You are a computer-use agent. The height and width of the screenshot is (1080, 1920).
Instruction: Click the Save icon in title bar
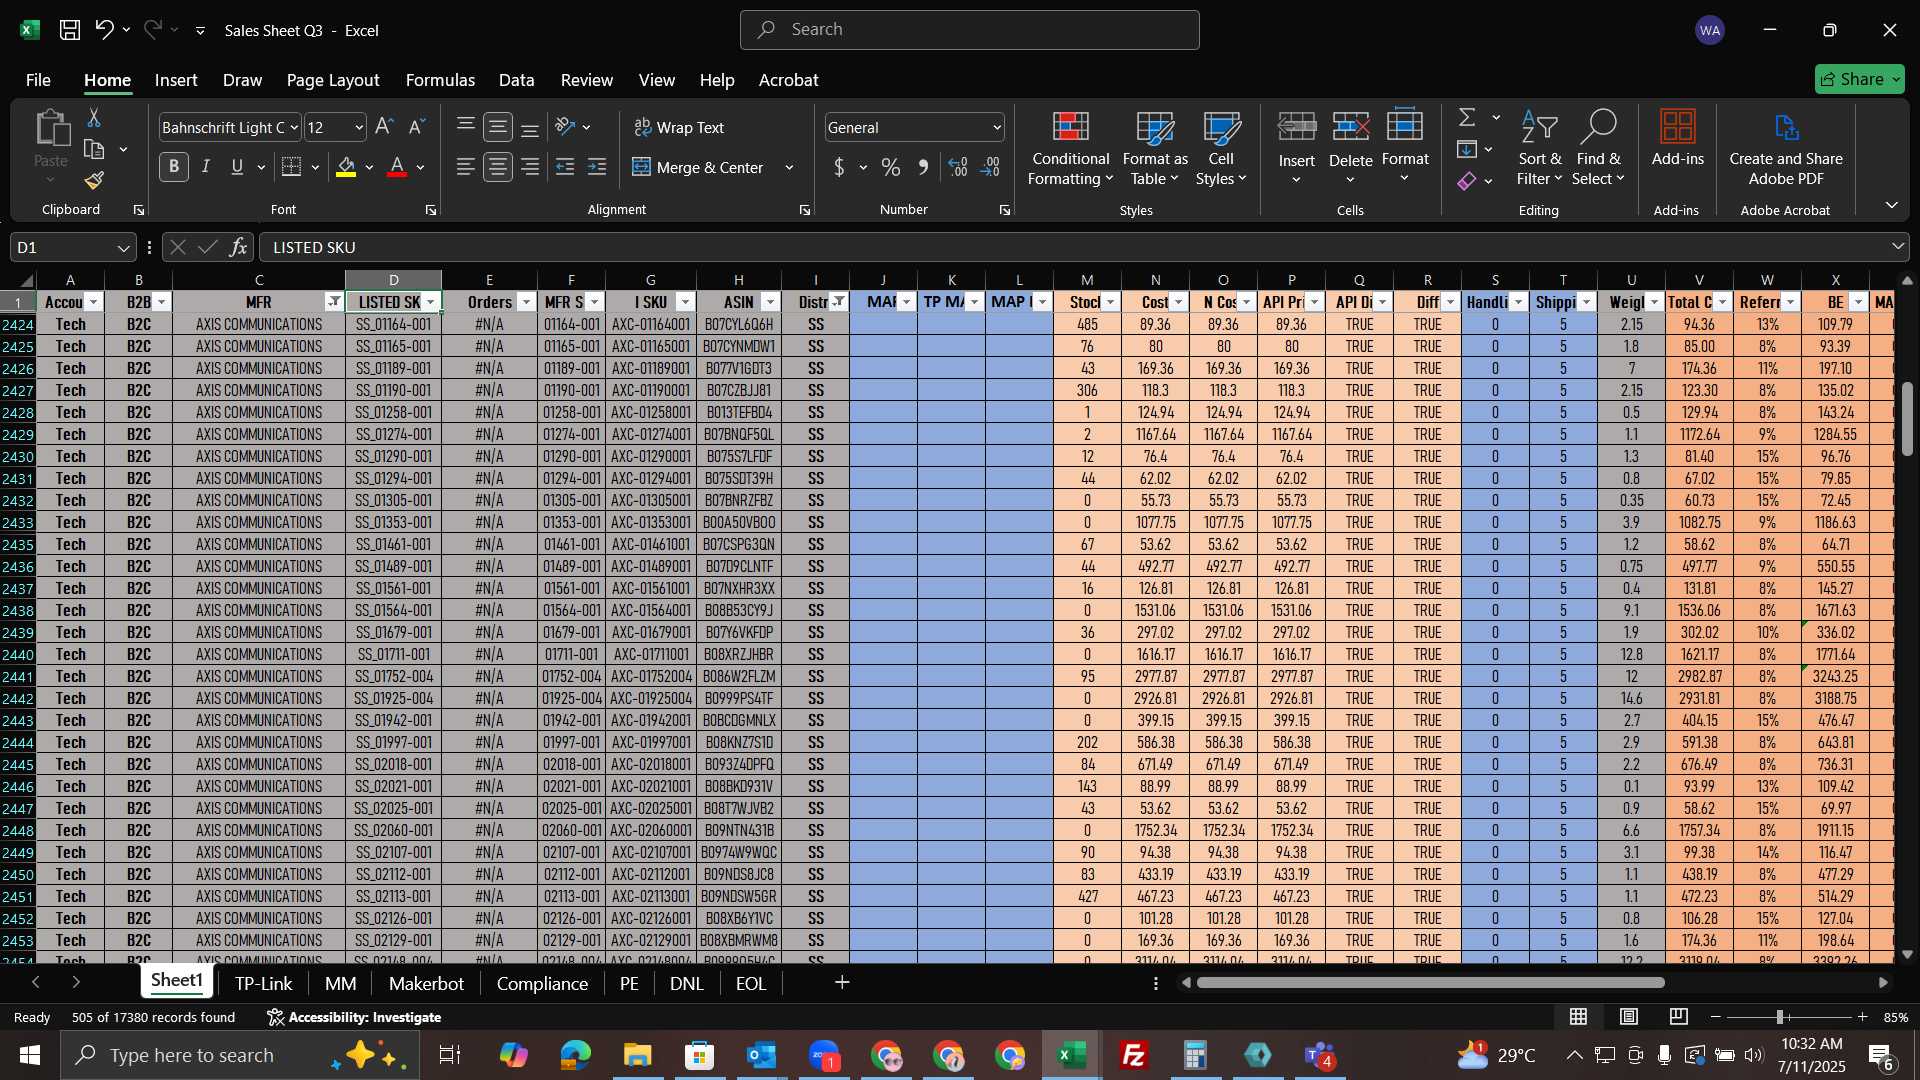[x=70, y=30]
